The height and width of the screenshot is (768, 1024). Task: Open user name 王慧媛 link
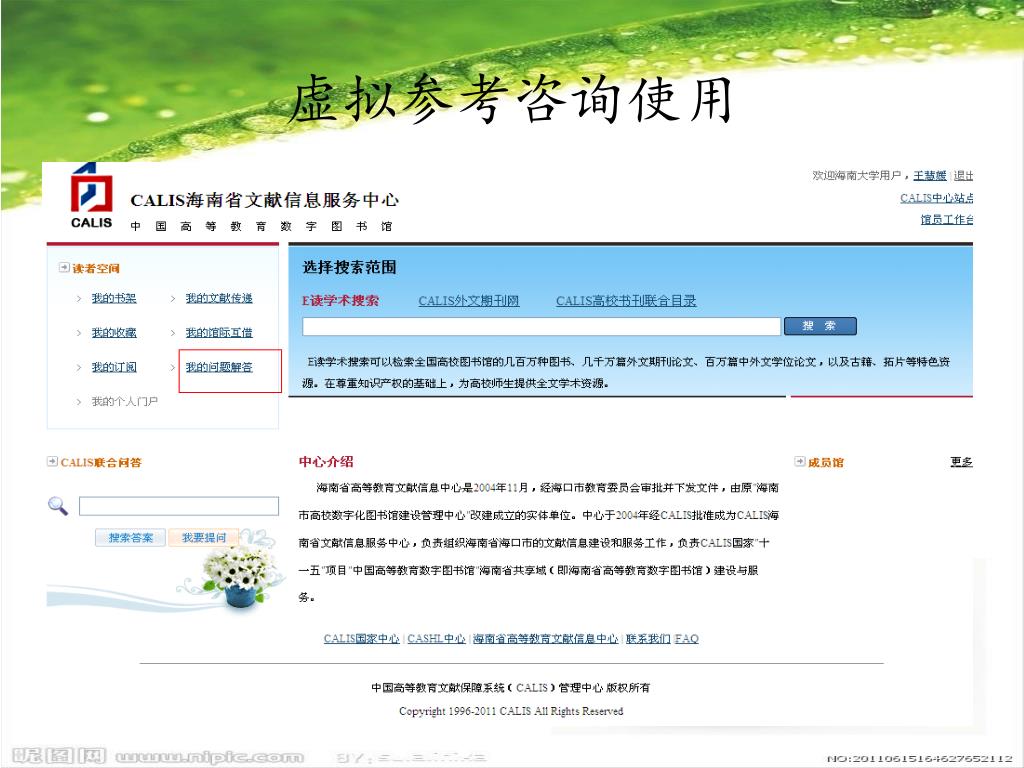[x=929, y=176]
